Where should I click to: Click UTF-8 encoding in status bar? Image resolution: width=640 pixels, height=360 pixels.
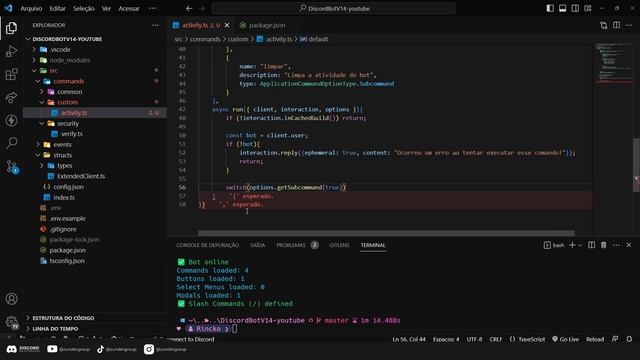(x=474, y=339)
